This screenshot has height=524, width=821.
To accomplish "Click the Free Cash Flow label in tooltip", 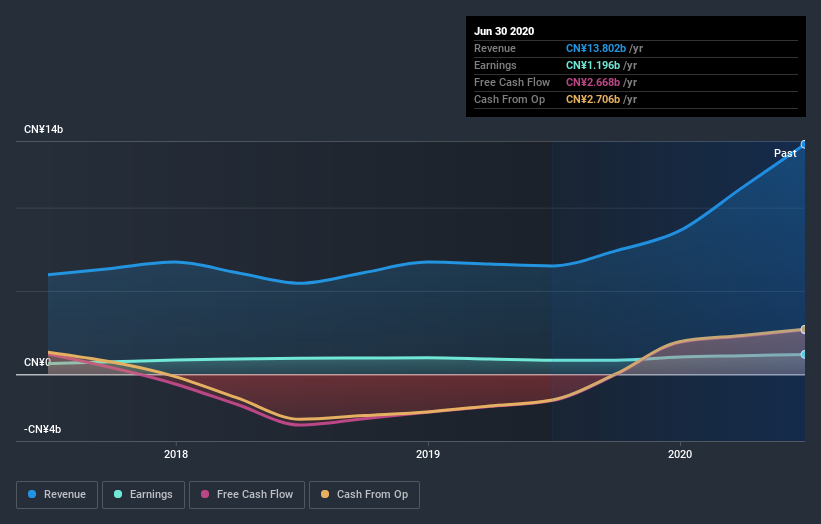I will click(512, 82).
